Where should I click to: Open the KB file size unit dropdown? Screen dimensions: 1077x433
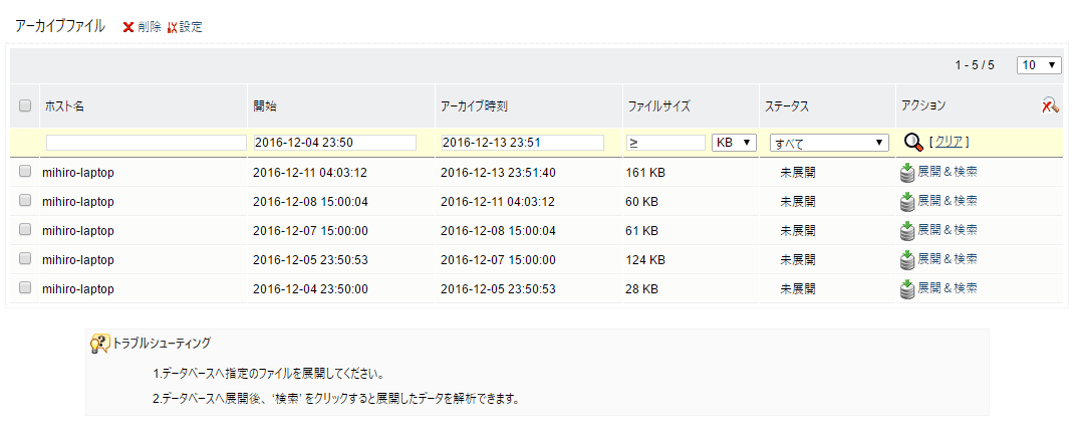734,143
